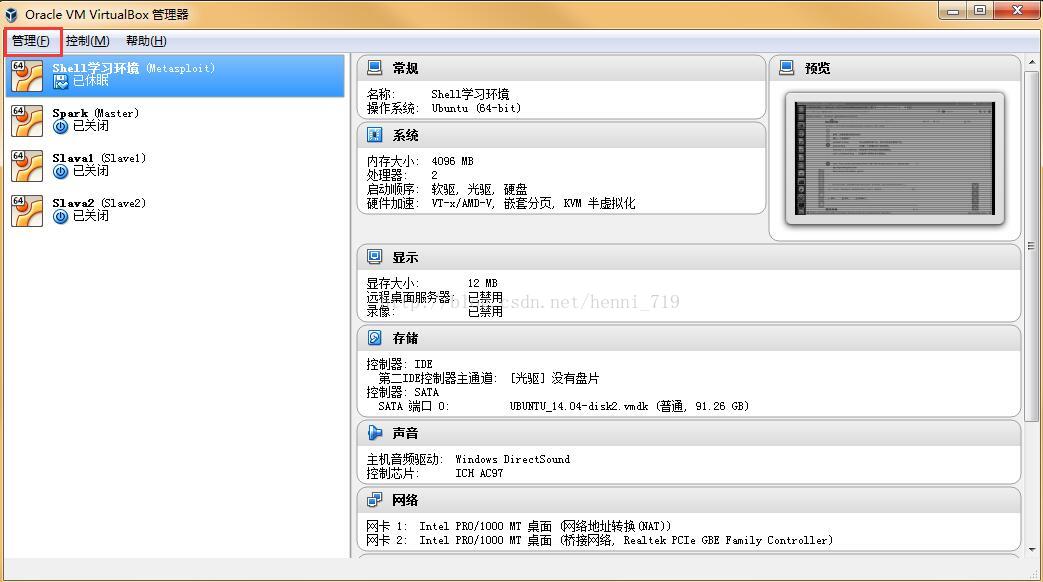The height and width of the screenshot is (582, 1043).
Task: Click the 系统 system section icon
Action: pos(374,135)
